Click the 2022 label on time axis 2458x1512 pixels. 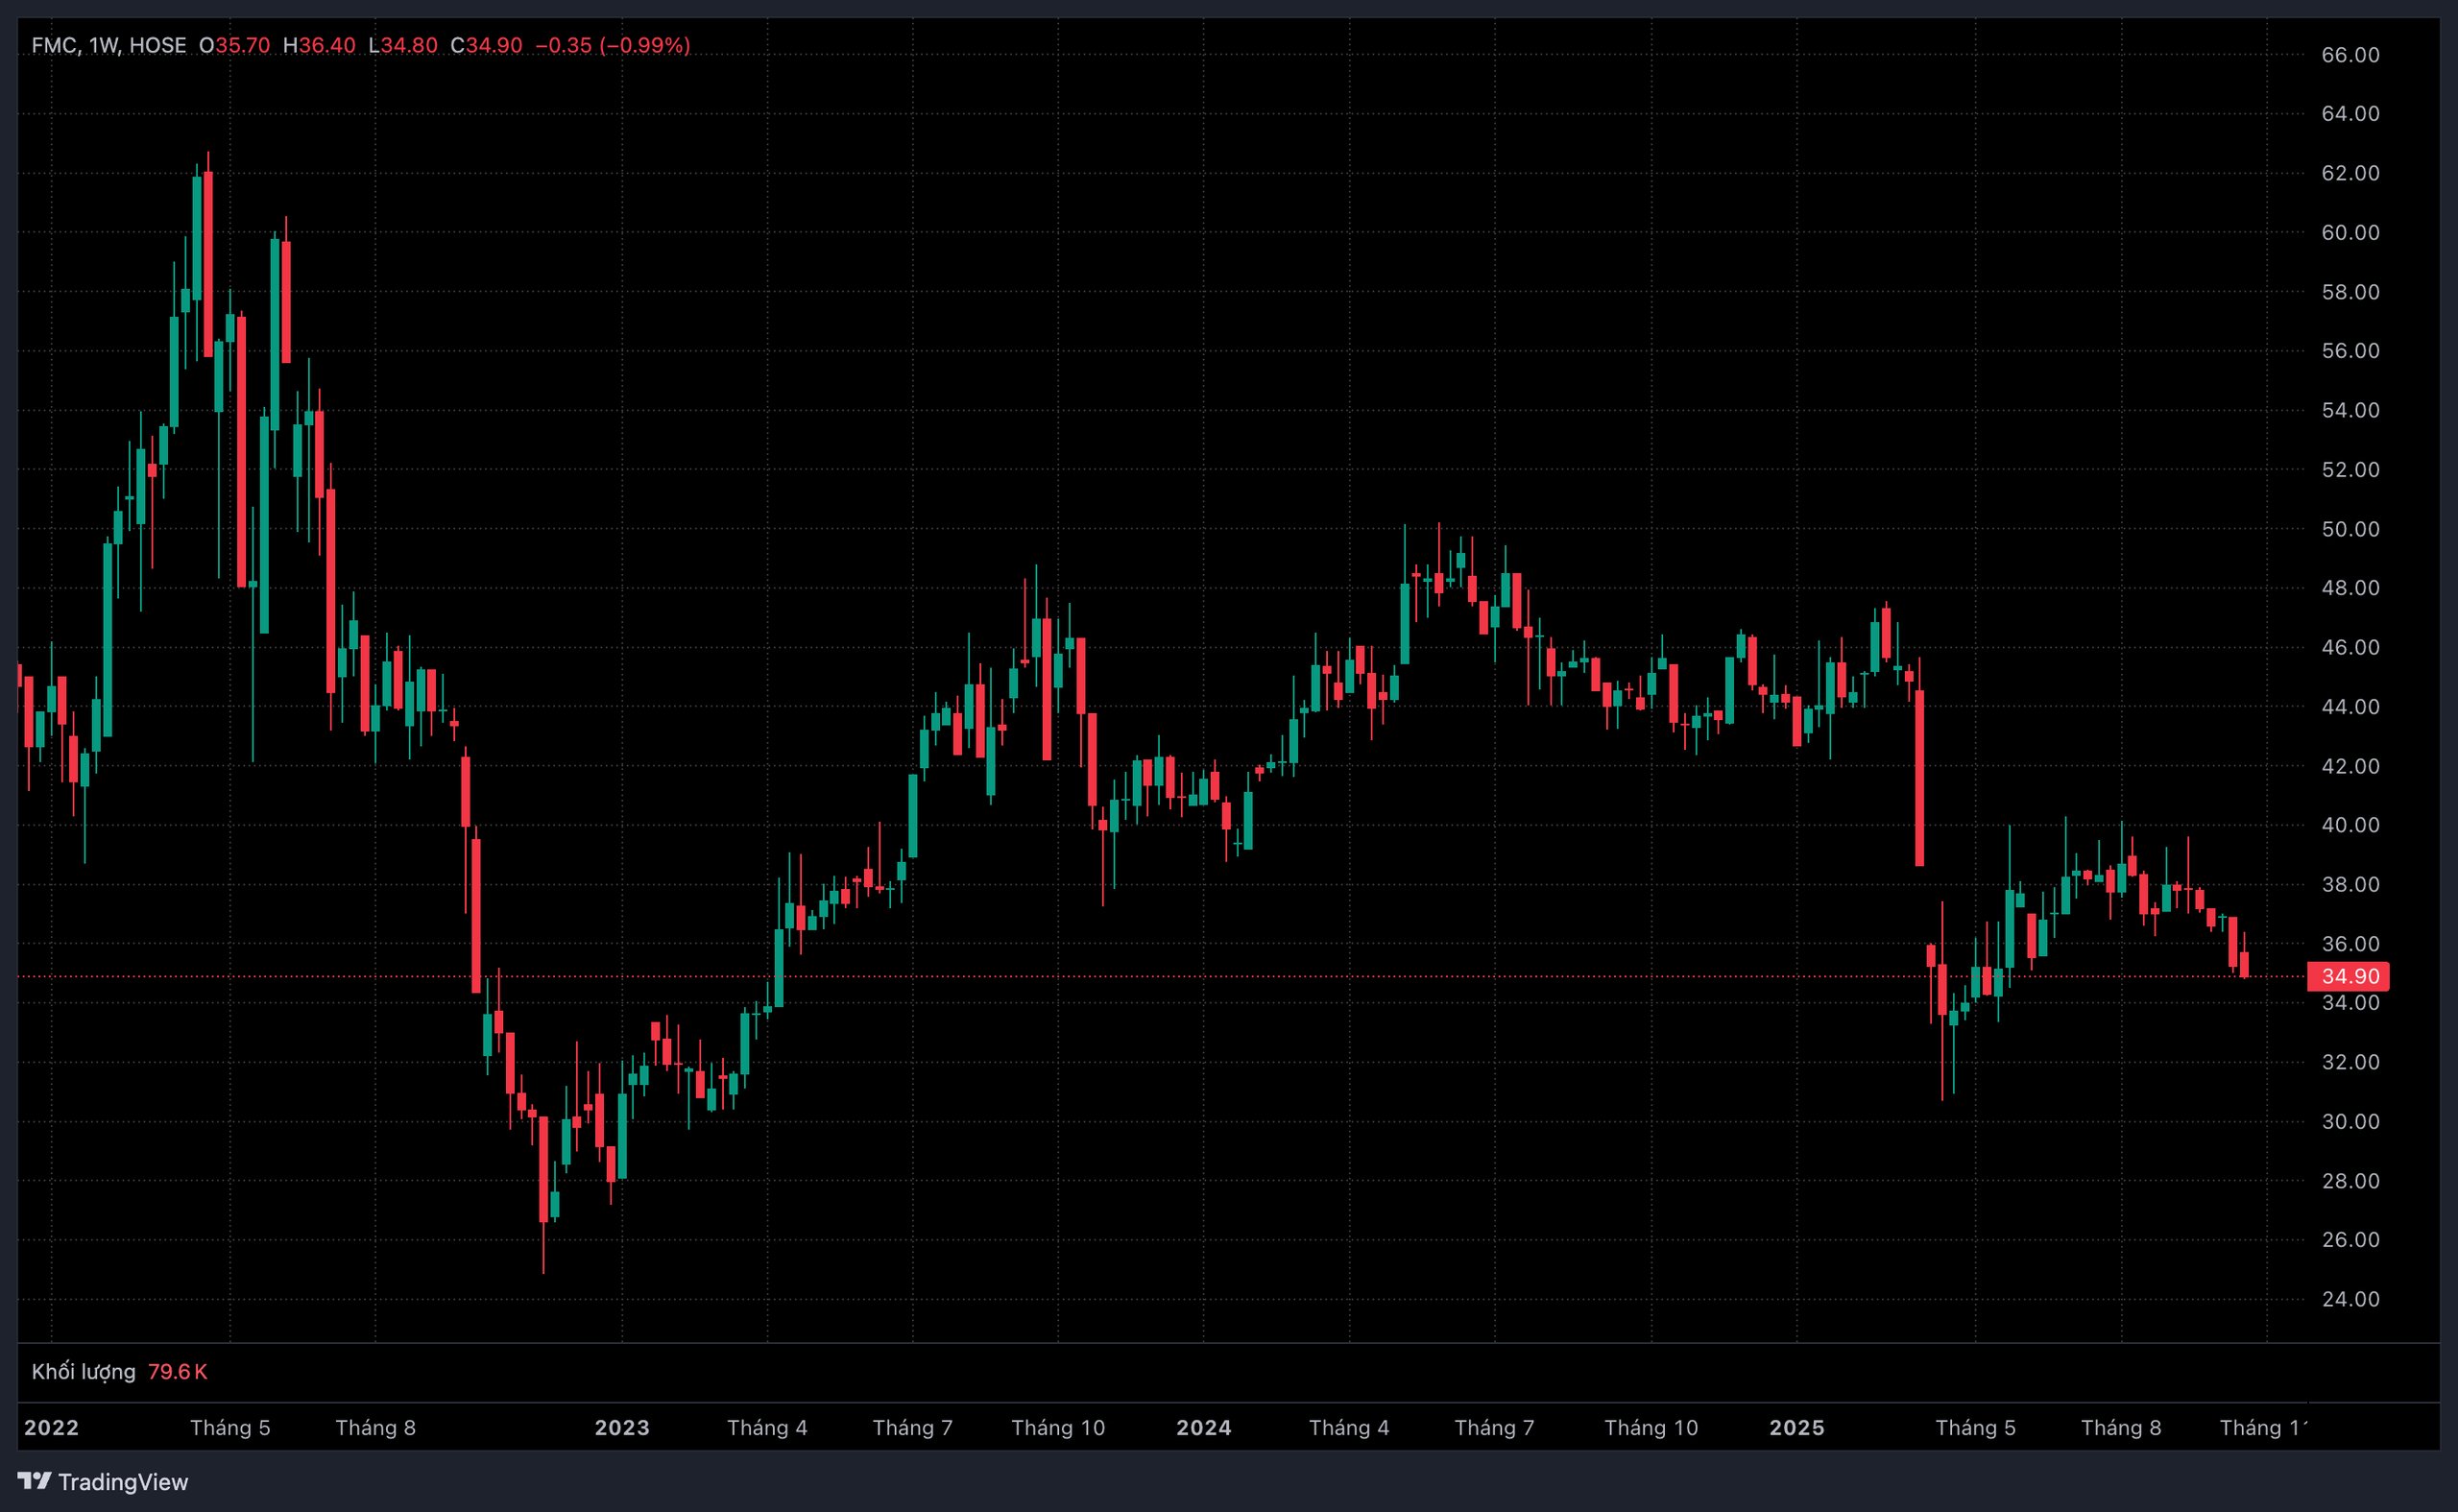click(x=51, y=1427)
